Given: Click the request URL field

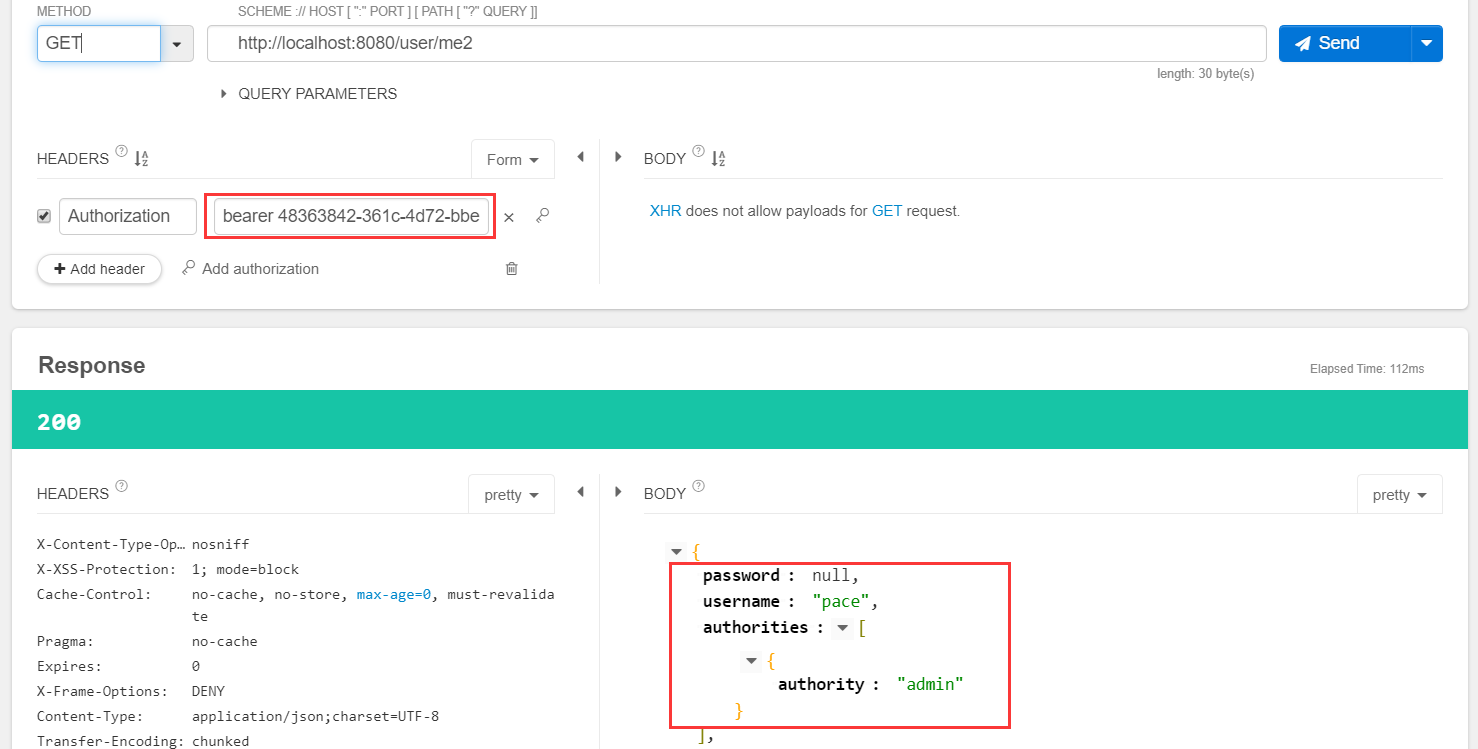Looking at the screenshot, I should 737,44.
